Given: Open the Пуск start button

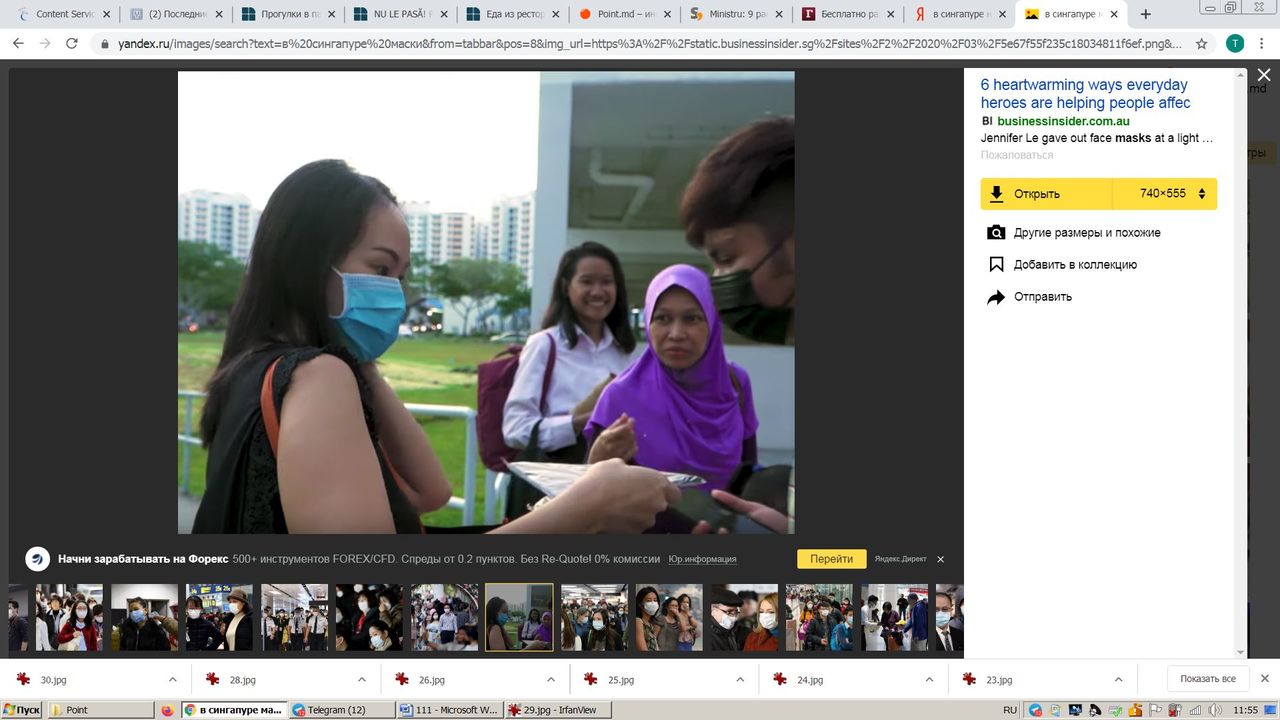Looking at the screenshot, I should 22,710.
